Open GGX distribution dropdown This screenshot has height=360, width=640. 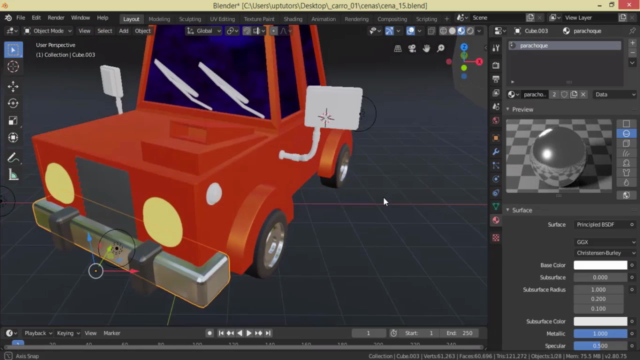[x=605, y=242]
